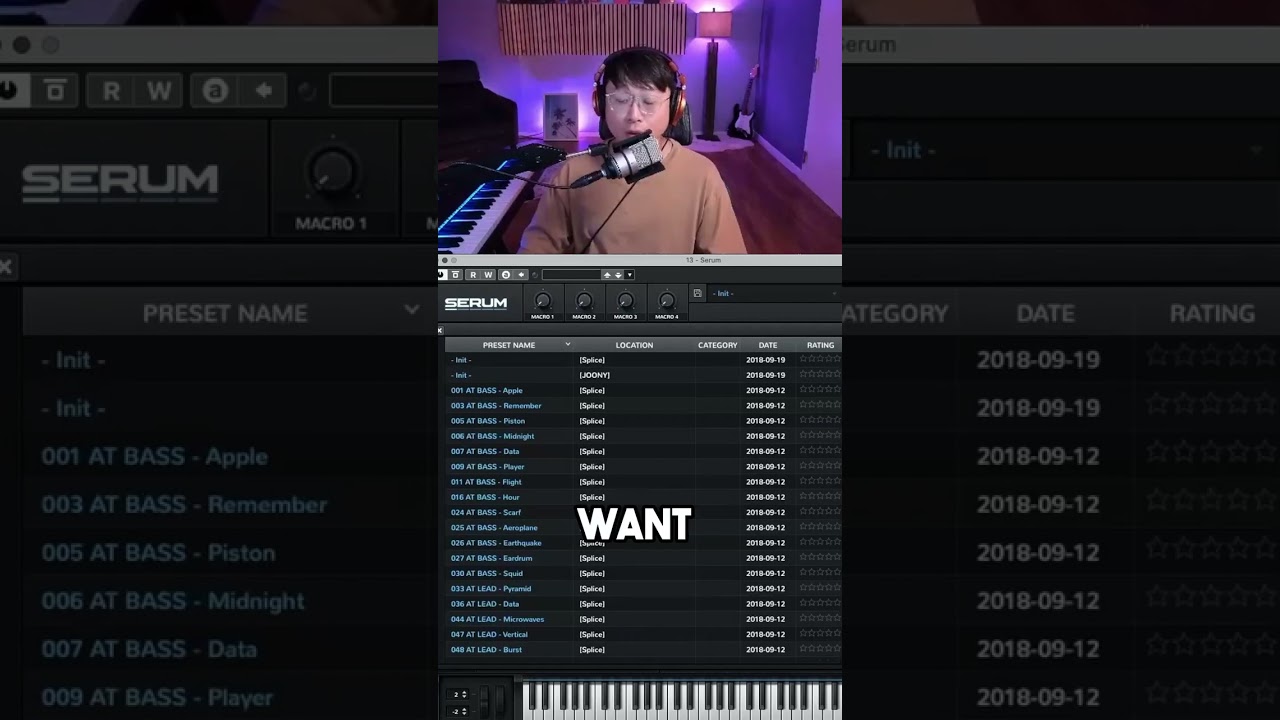
Task: Set star rating for '006 AT BASS - Midnight'
Action: pyautogui.click(x=819, y=436)
